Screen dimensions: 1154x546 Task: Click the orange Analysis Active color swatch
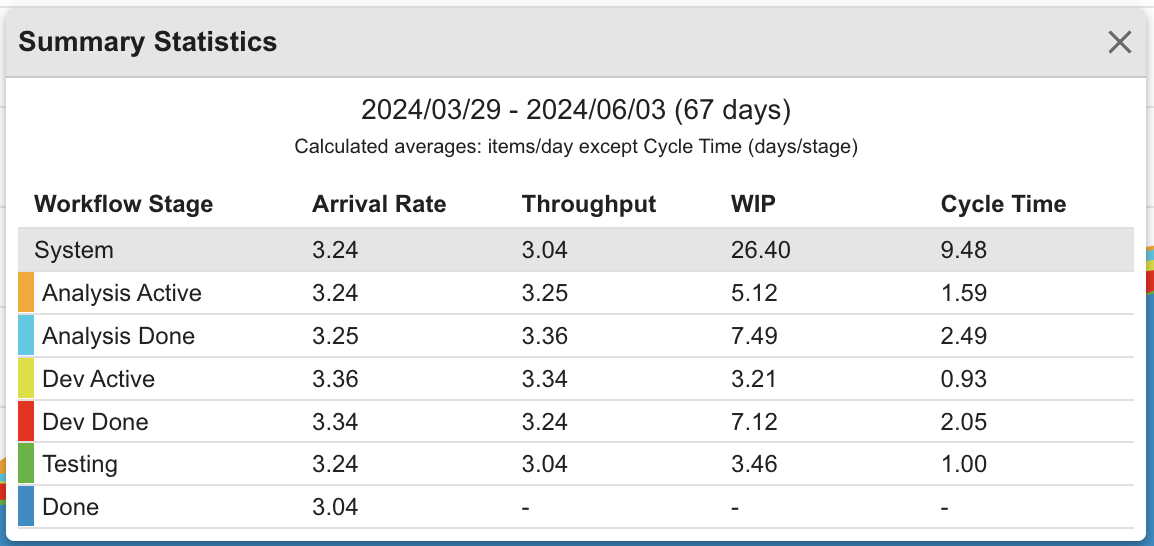tap(27, 293)
